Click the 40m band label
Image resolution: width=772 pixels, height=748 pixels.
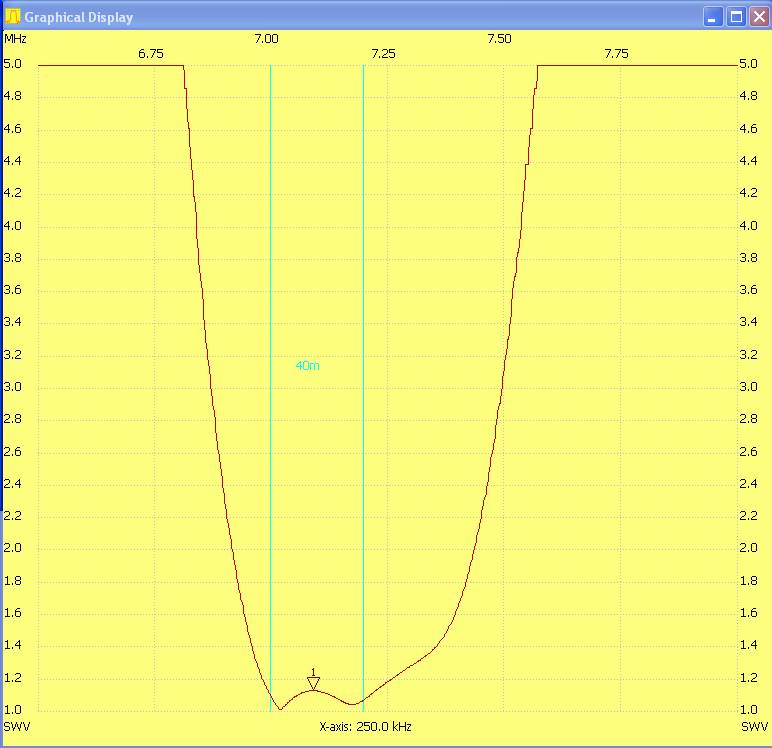pos(307,366)
